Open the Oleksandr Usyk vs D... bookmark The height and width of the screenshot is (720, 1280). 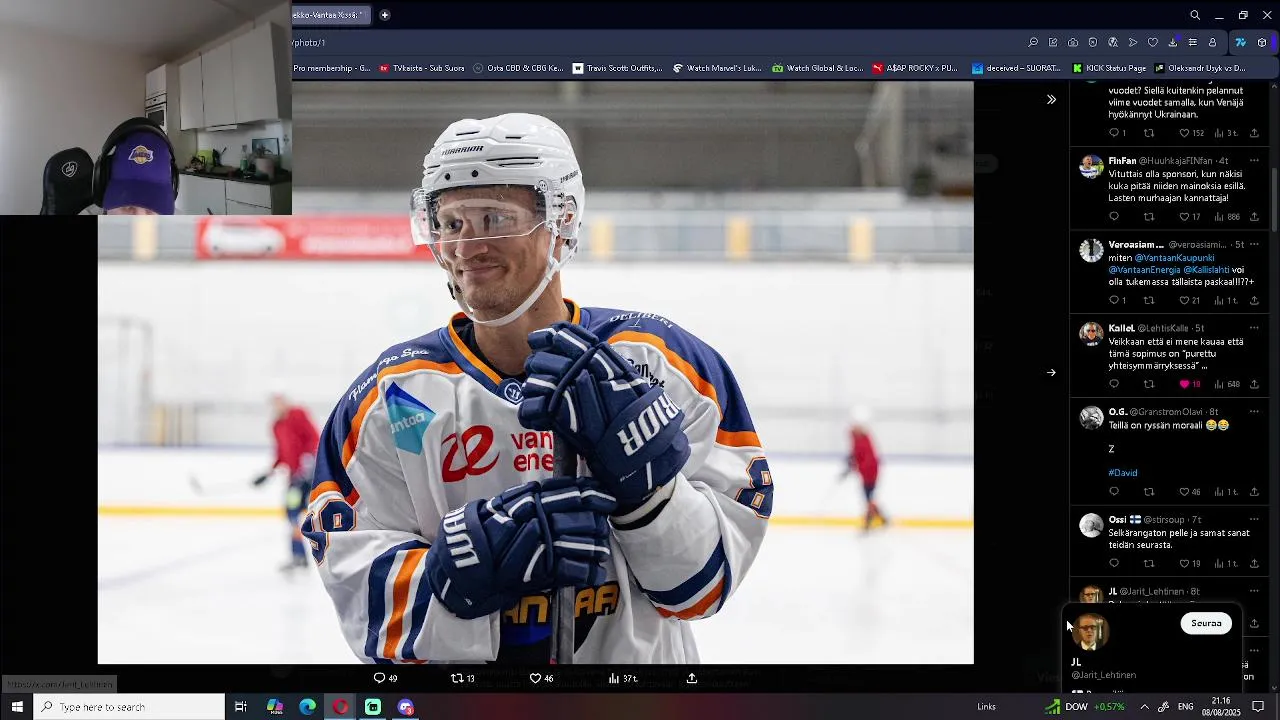click(x=1200, y=68)
